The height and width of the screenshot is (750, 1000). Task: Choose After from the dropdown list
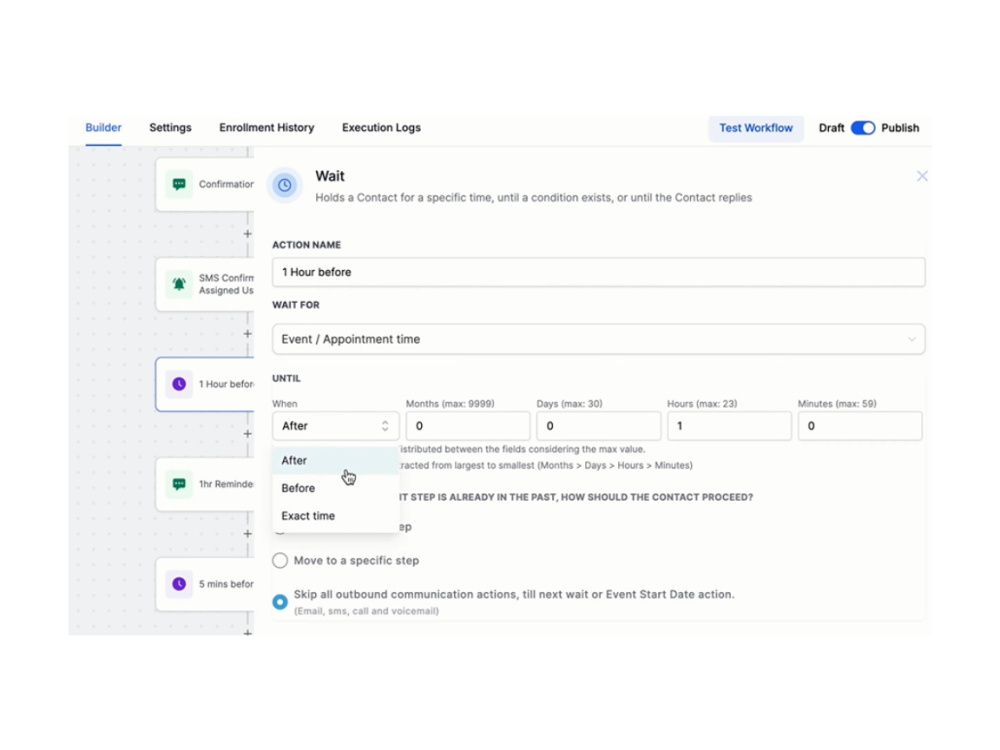coord(335,460)
